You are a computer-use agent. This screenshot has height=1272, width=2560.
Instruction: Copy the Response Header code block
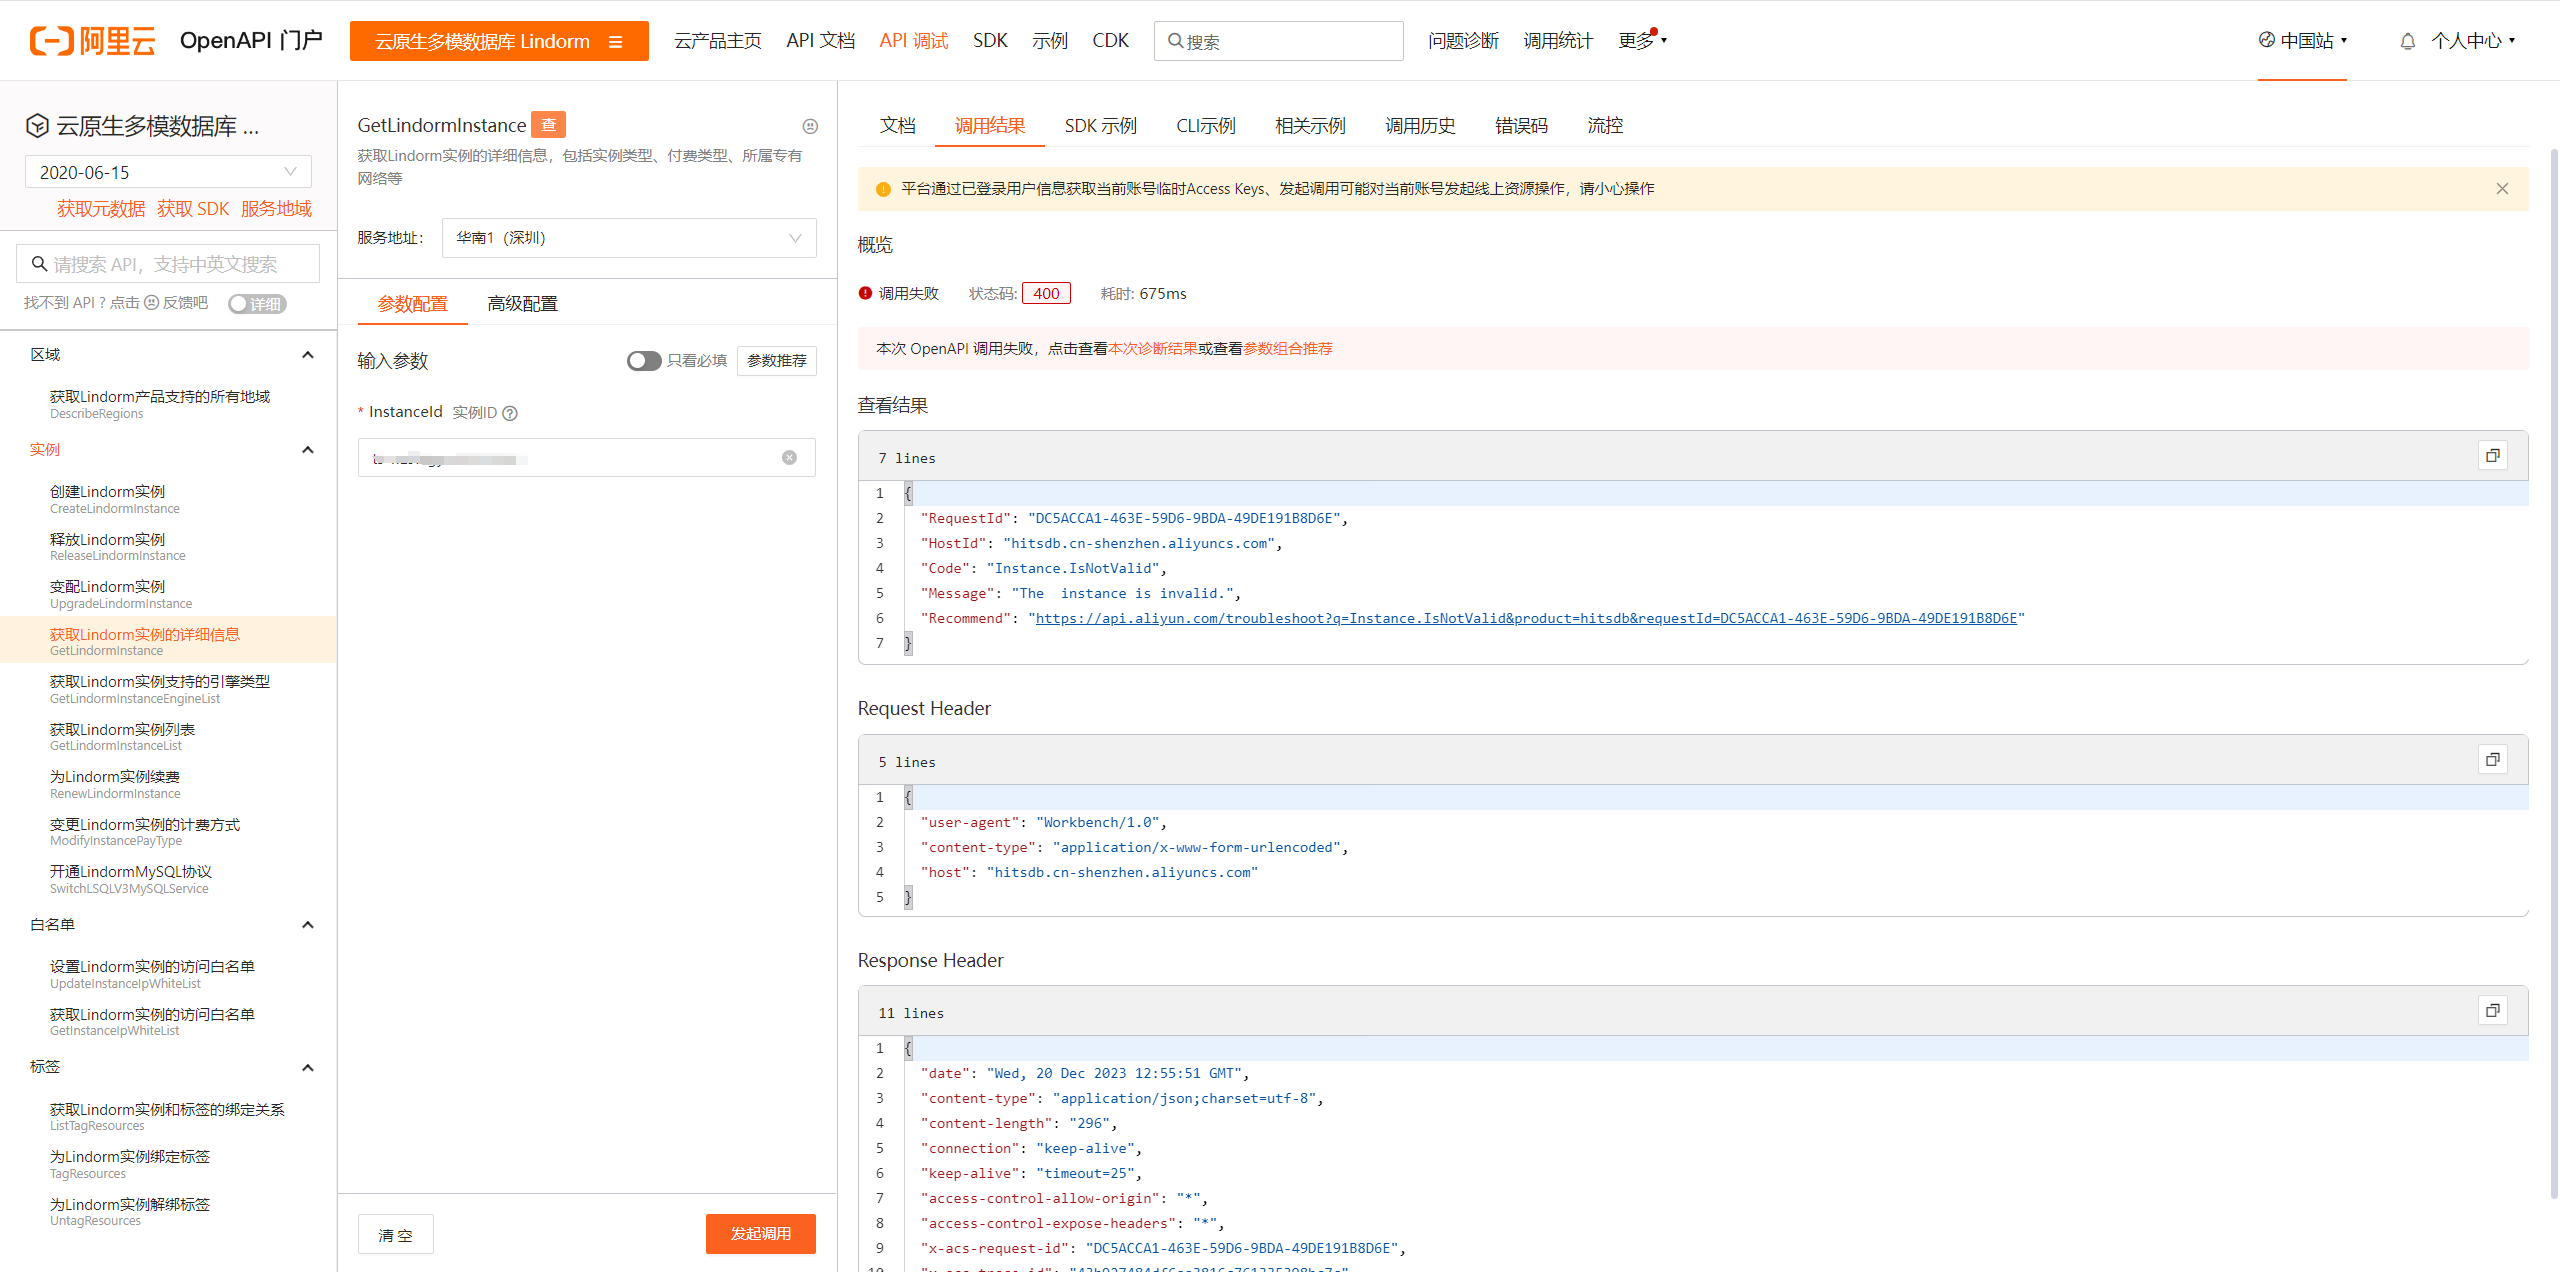coord(2492,1011)
